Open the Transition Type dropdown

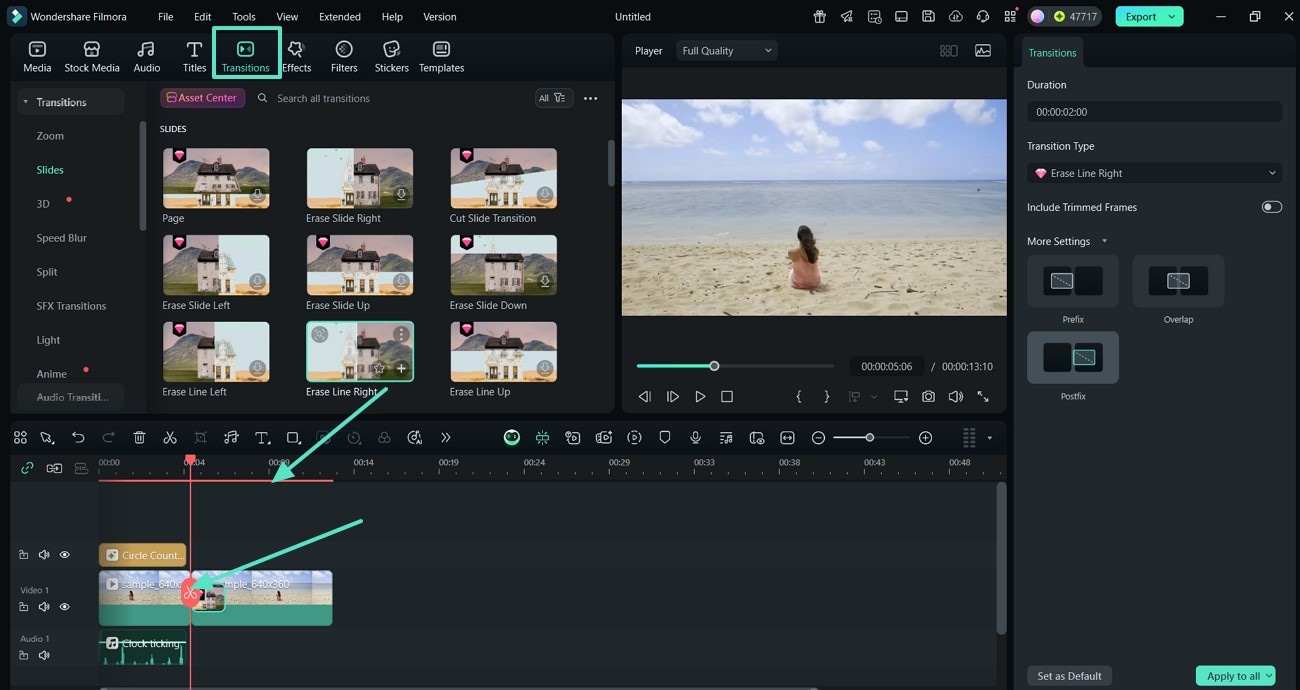(x=1154, y=173)
